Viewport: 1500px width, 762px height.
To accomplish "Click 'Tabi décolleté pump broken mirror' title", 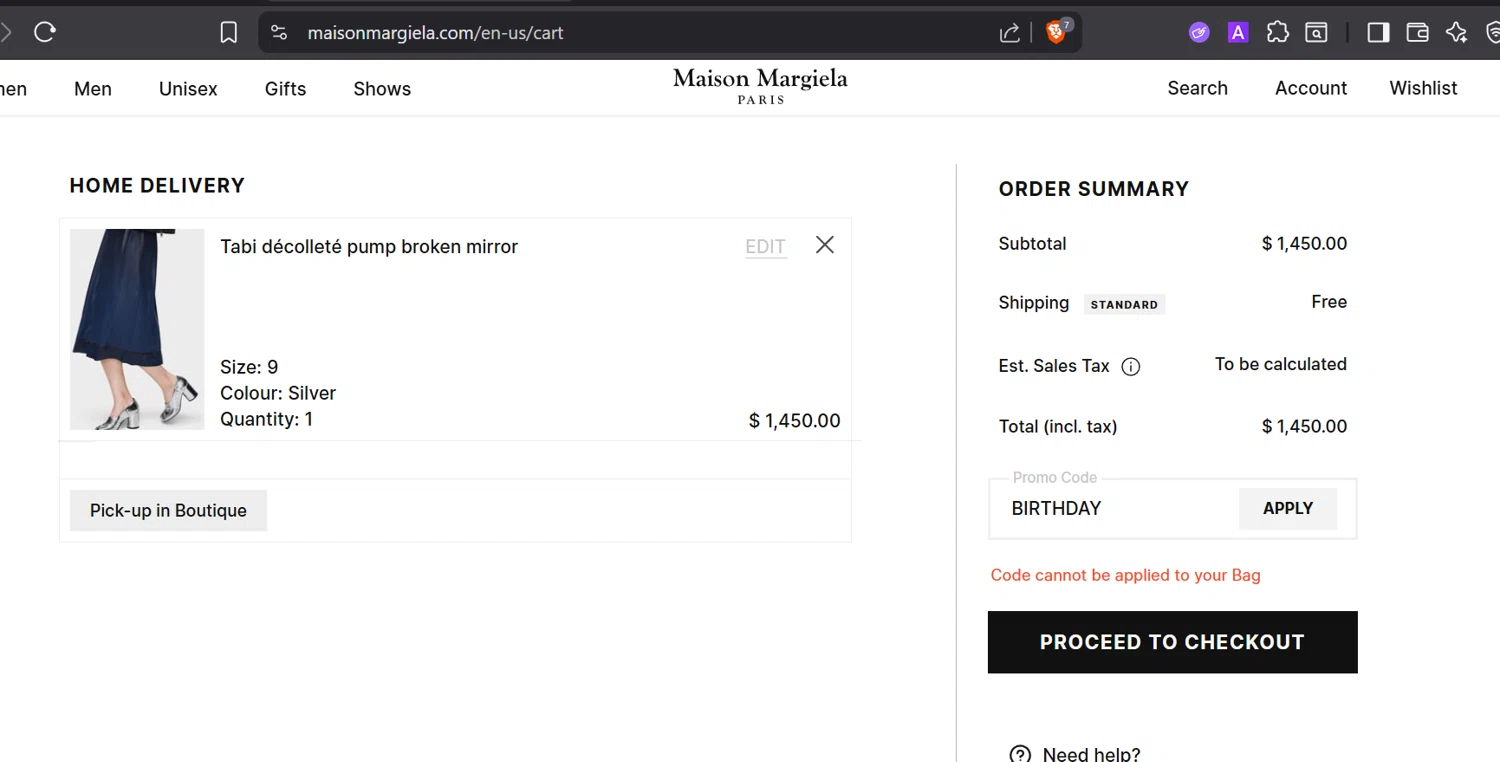I will coord(369,247).
